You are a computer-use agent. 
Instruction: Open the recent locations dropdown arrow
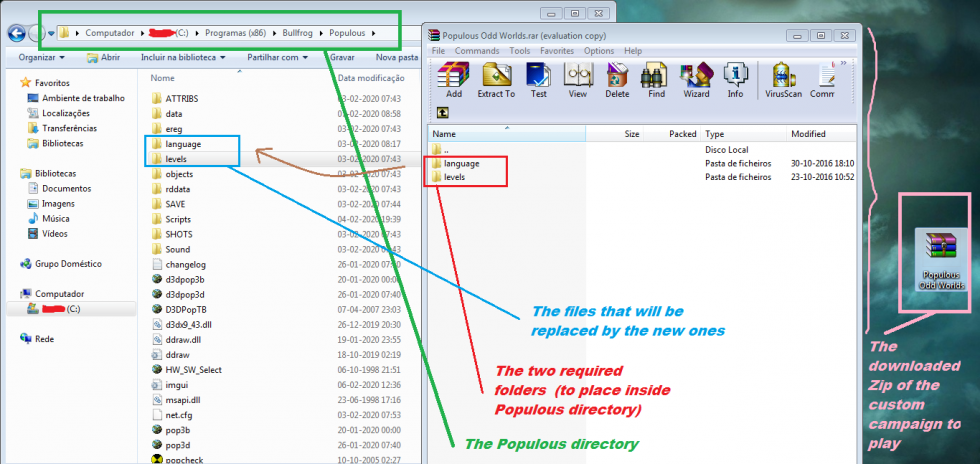coord(51,34)
